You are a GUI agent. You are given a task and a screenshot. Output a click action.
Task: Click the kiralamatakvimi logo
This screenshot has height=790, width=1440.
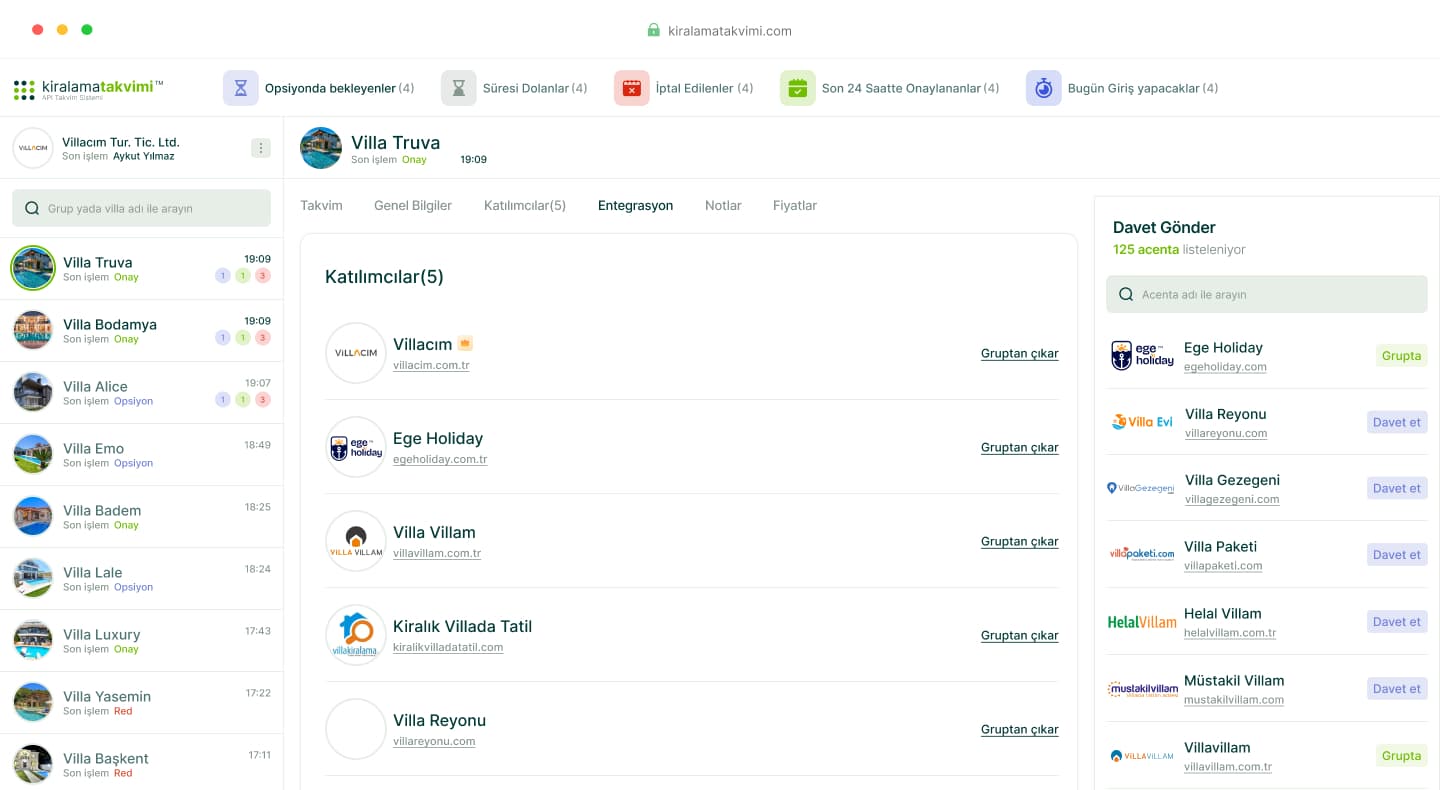pos(88,89)
